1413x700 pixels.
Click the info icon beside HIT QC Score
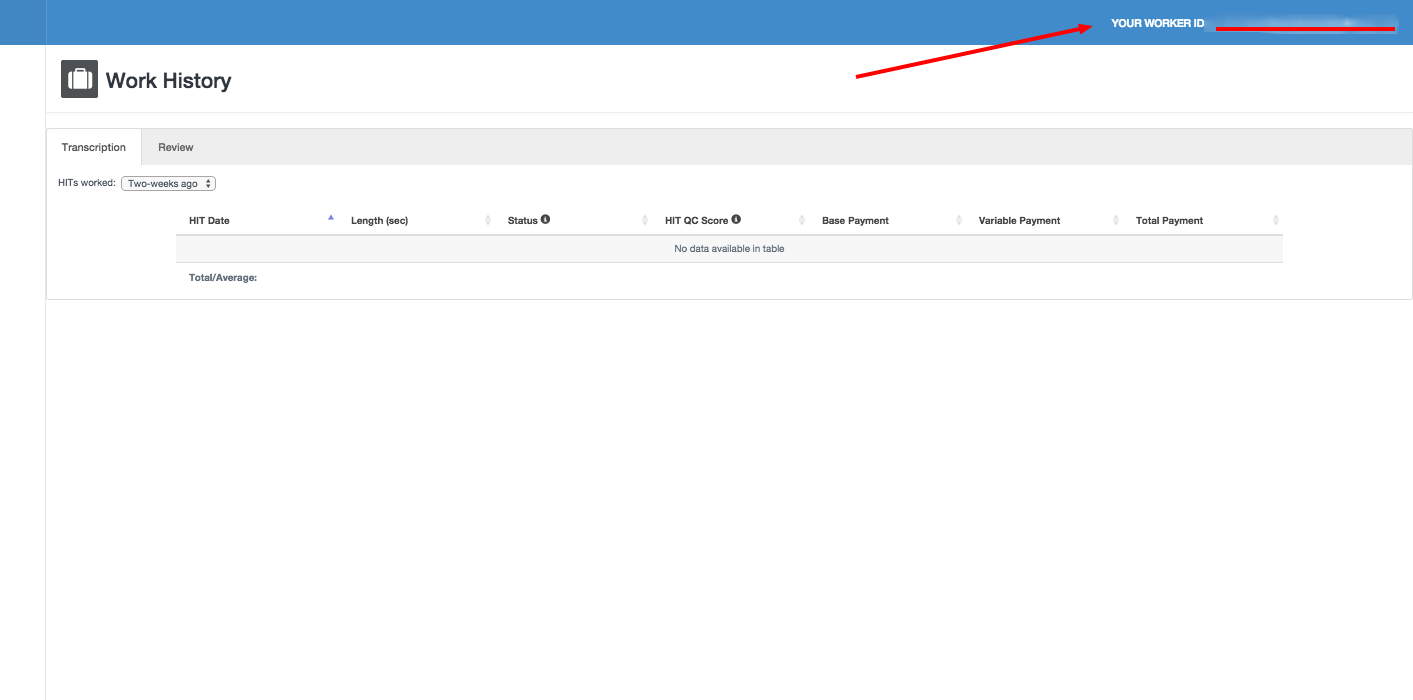[736, 219]
